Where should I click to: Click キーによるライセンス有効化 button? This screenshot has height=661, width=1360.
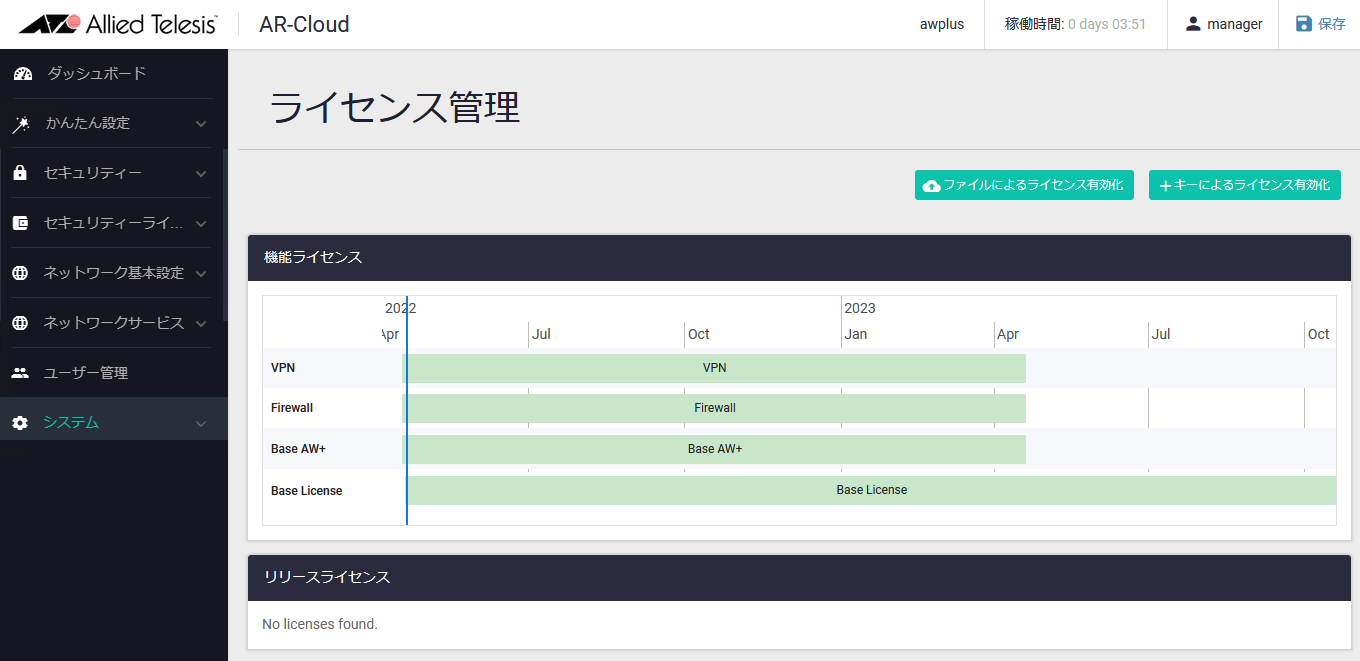[x=1244, y=185]
